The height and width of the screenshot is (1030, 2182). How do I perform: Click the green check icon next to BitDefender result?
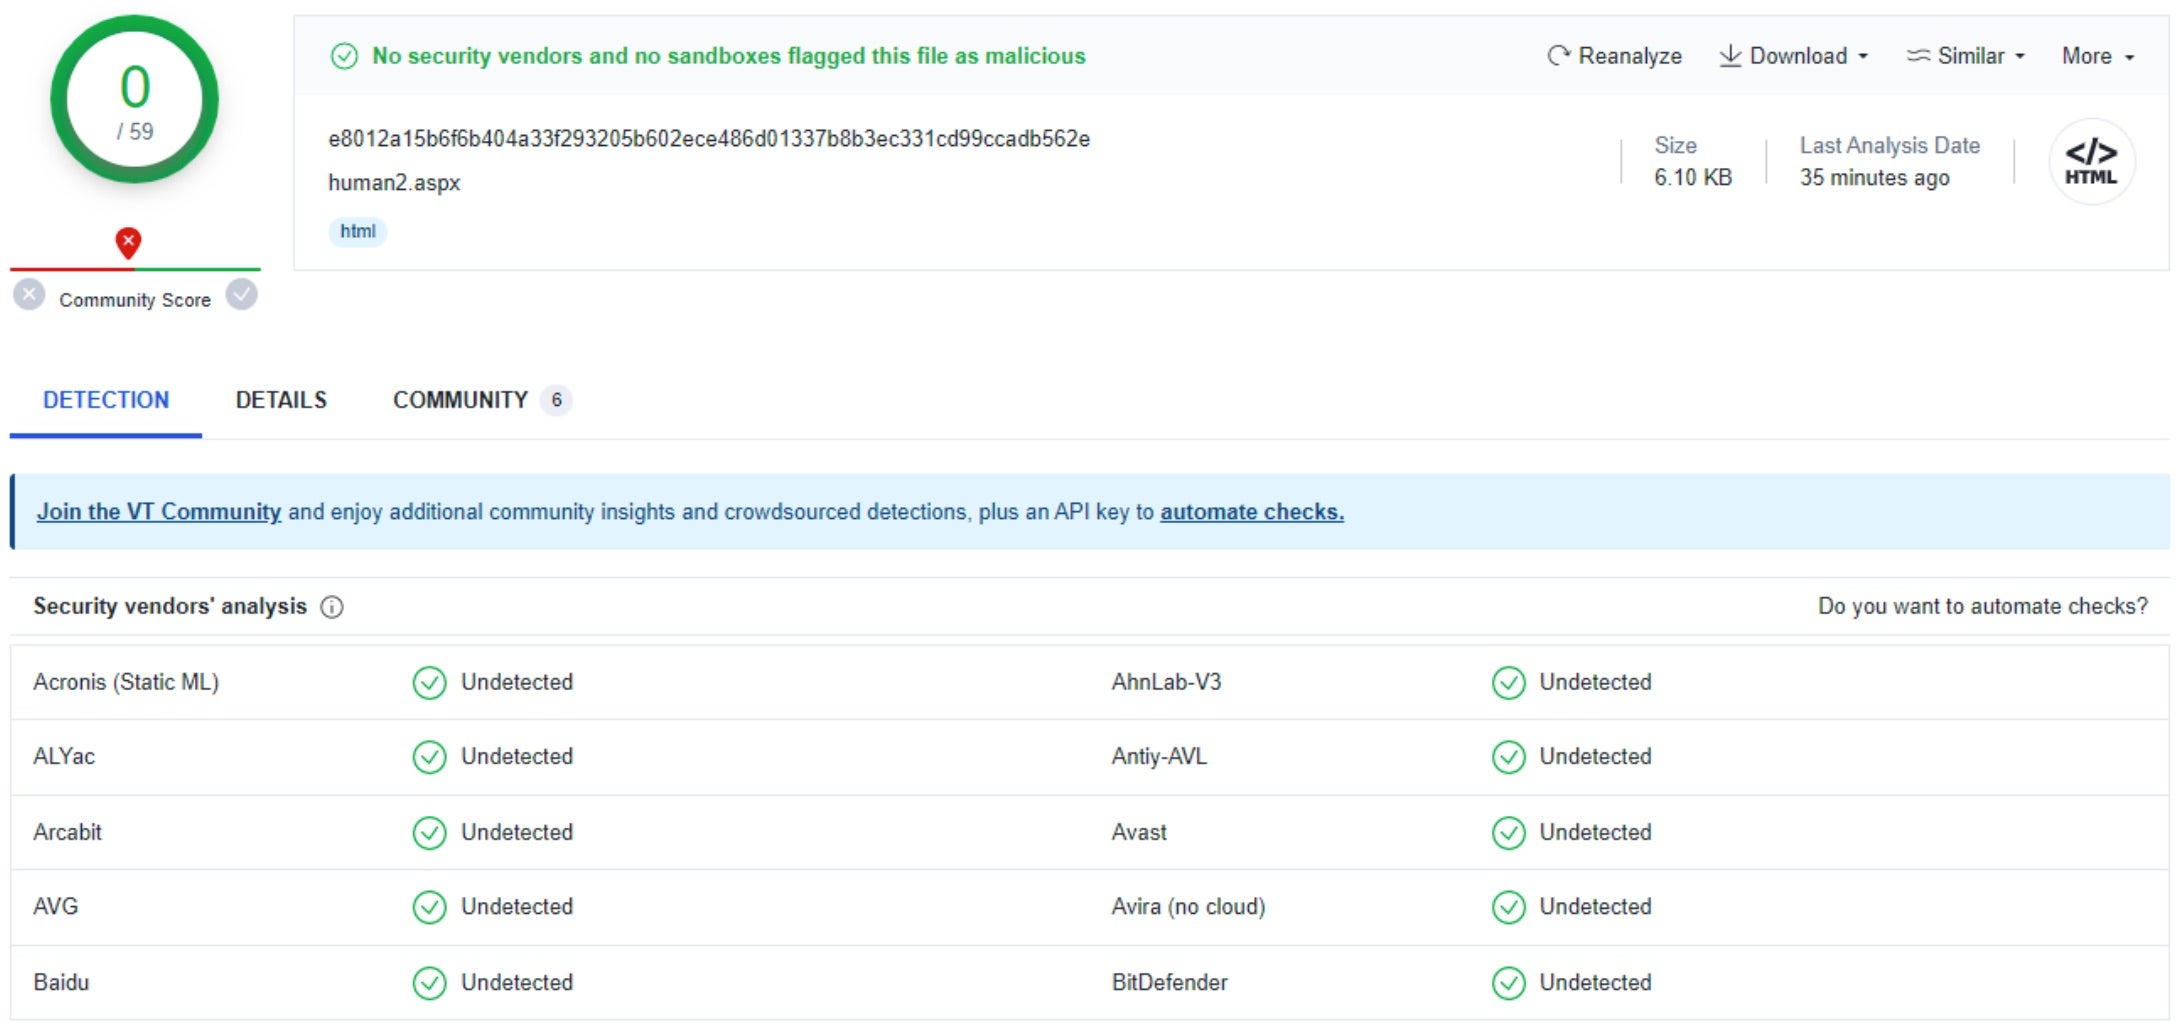pyautogui.click(x=1508, y=983)
